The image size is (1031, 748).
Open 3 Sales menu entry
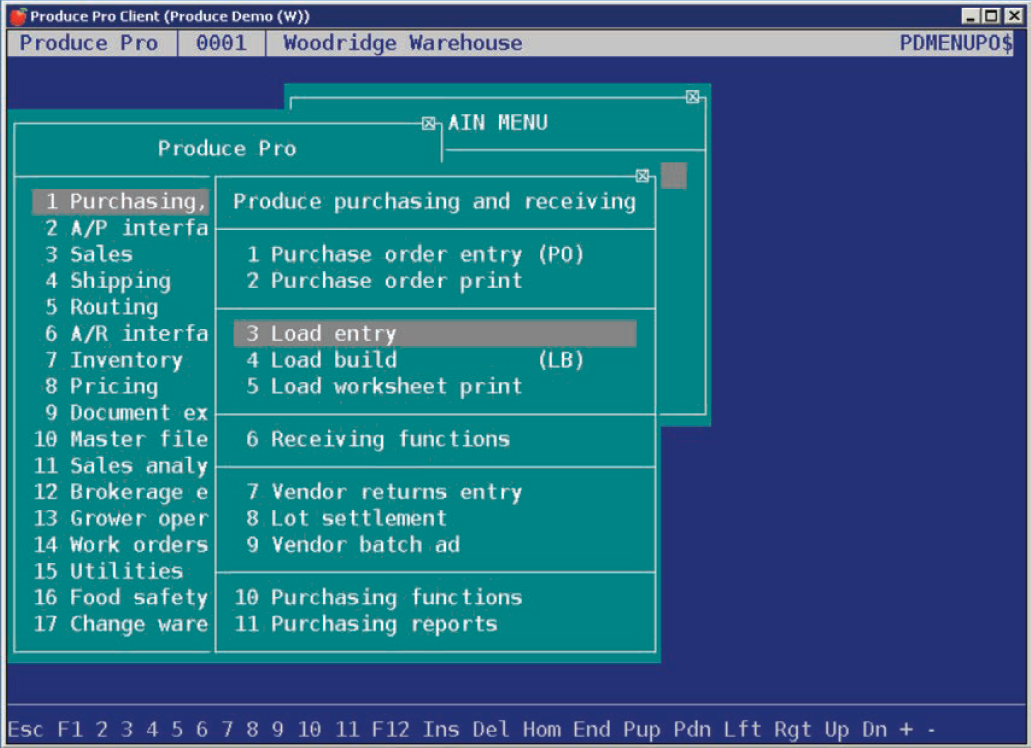pyautogui.click(x=89, y=254)
